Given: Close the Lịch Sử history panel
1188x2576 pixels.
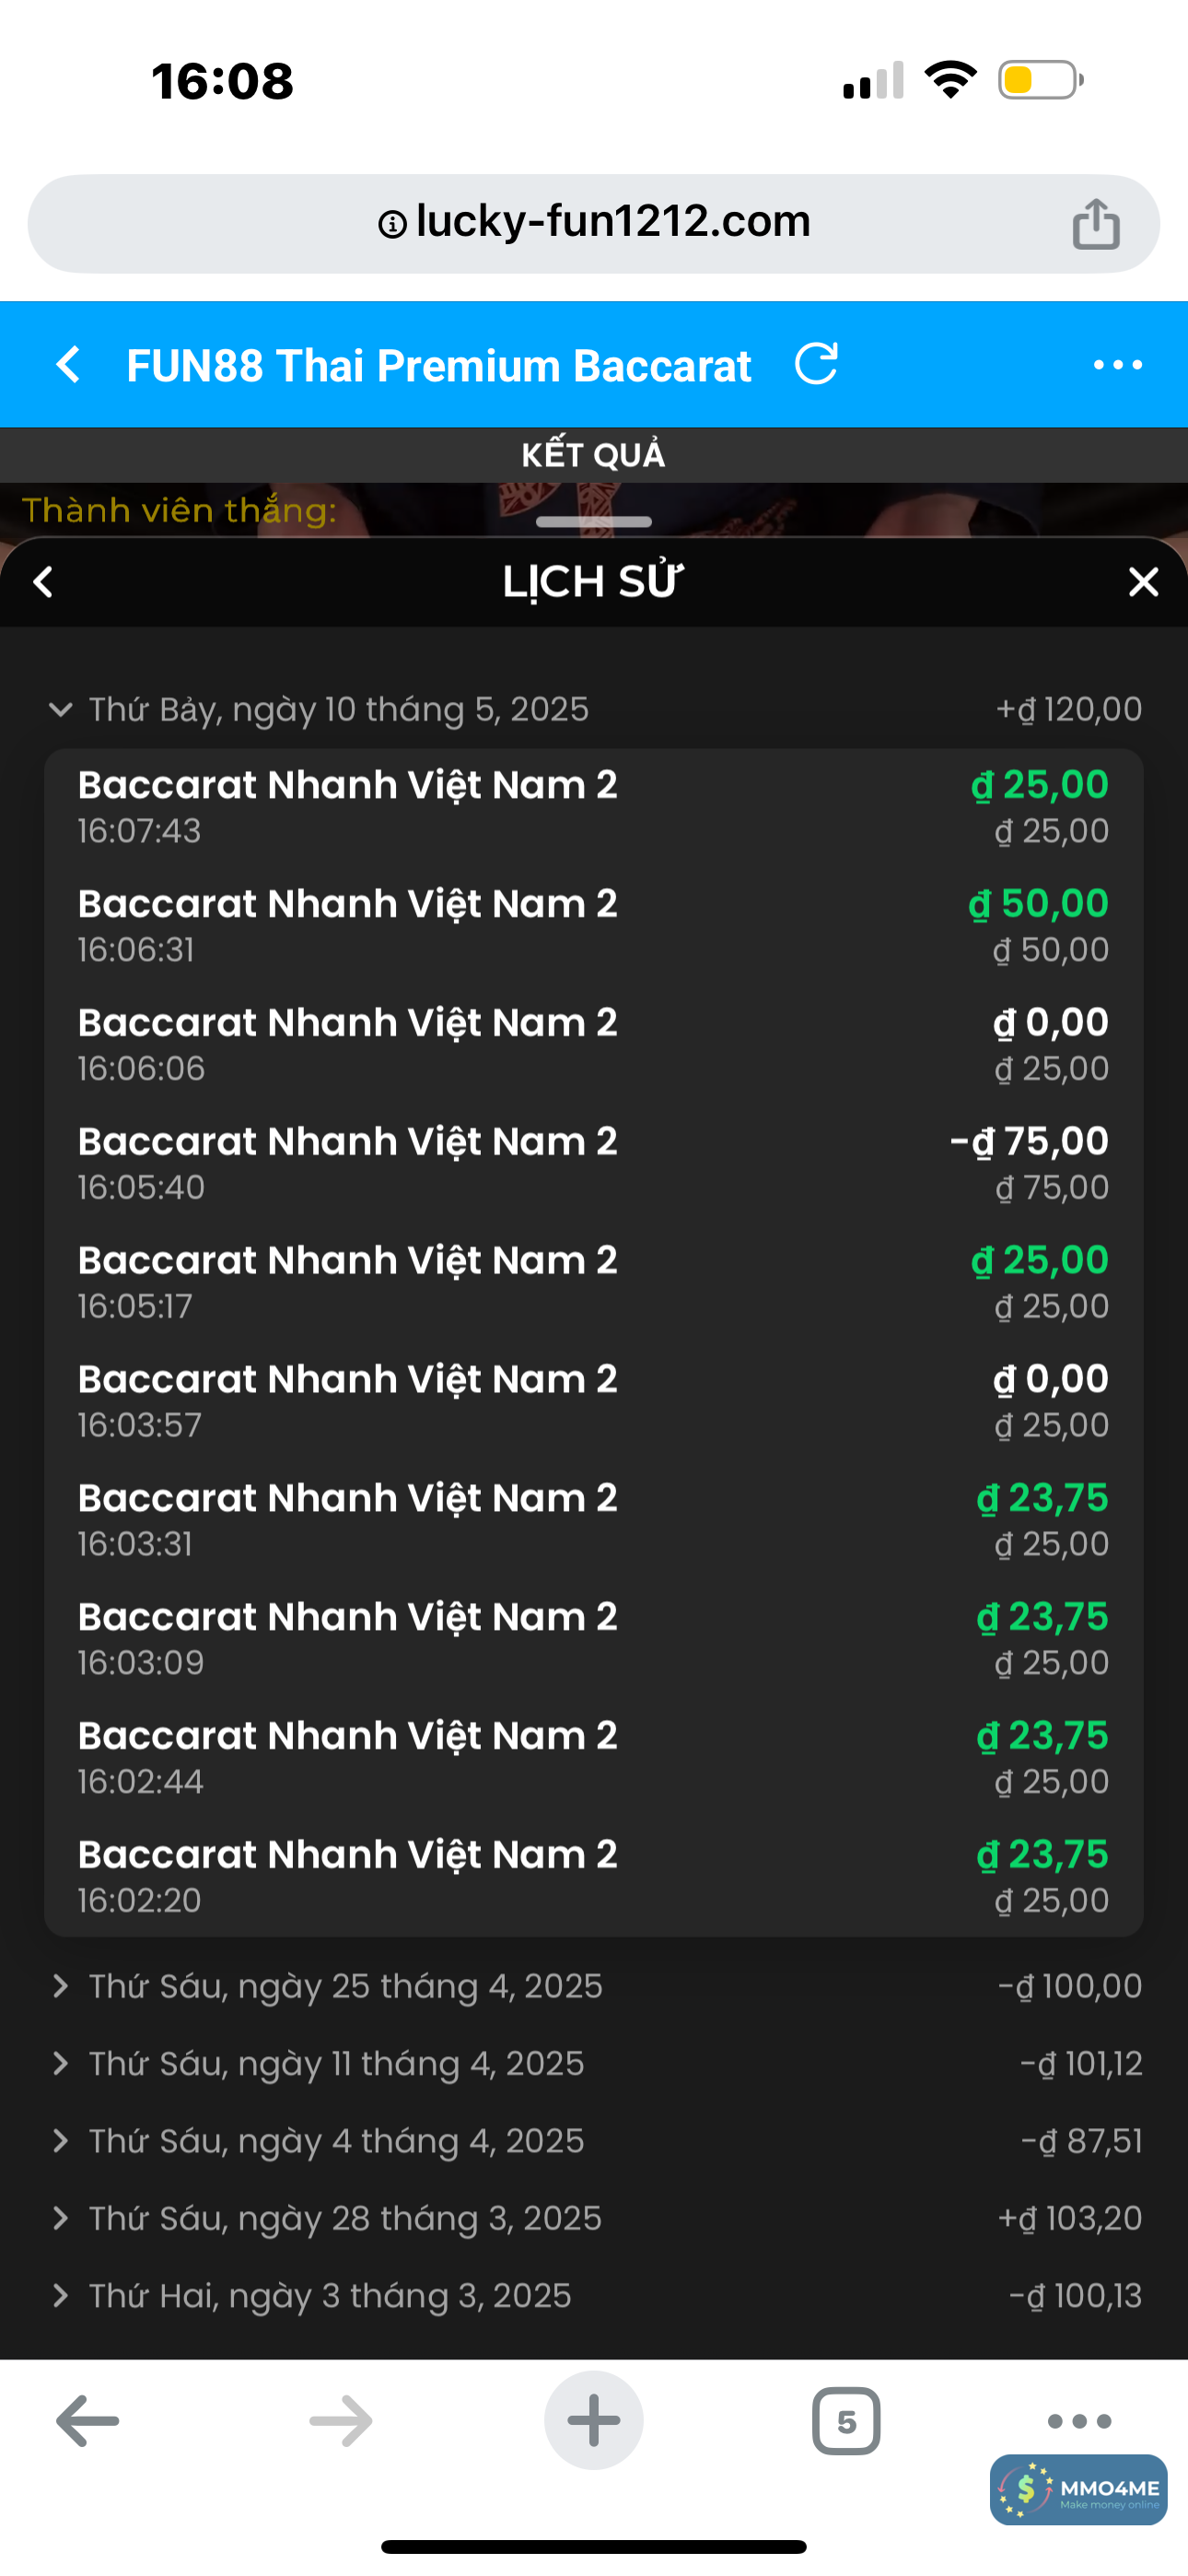Looking at the screenshot, I should coord(1143,582).
